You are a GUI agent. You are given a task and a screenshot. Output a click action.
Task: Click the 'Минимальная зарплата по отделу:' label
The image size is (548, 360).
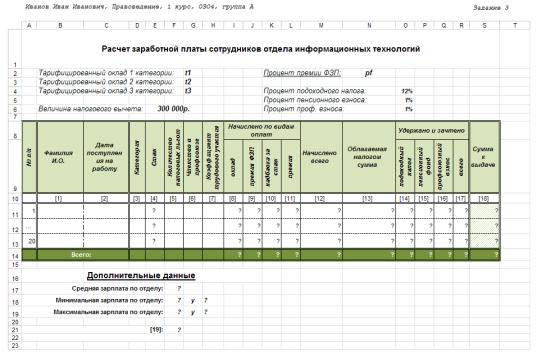click(109, 300)
